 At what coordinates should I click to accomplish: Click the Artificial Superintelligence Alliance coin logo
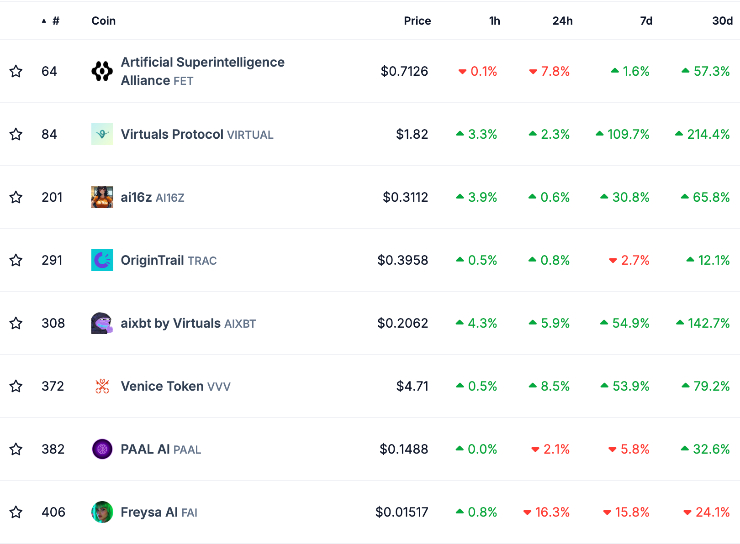point(102,71)
